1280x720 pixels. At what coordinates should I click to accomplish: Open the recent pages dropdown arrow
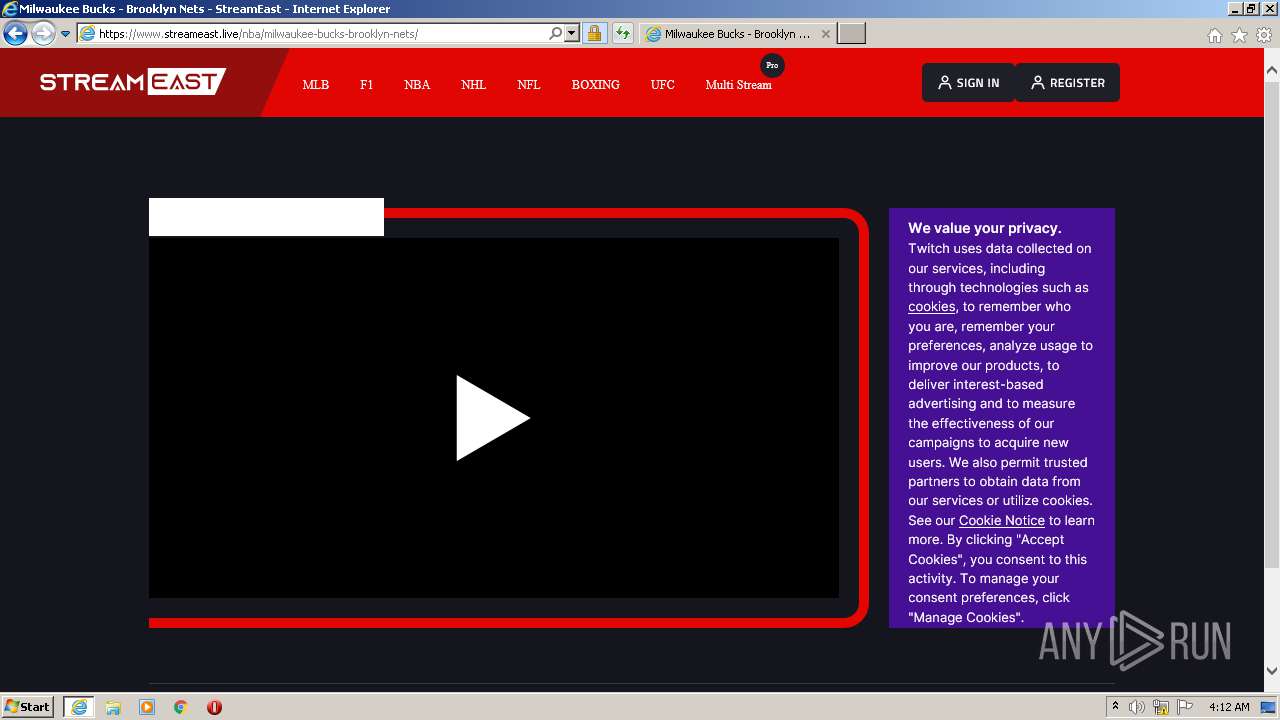click(65, 34)
